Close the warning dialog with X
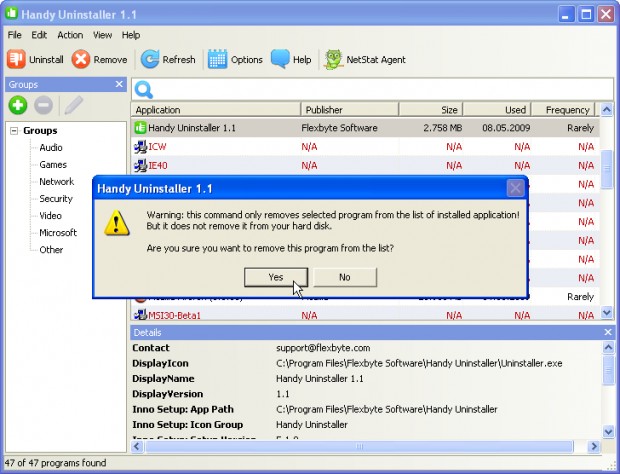 click(515, 188)
